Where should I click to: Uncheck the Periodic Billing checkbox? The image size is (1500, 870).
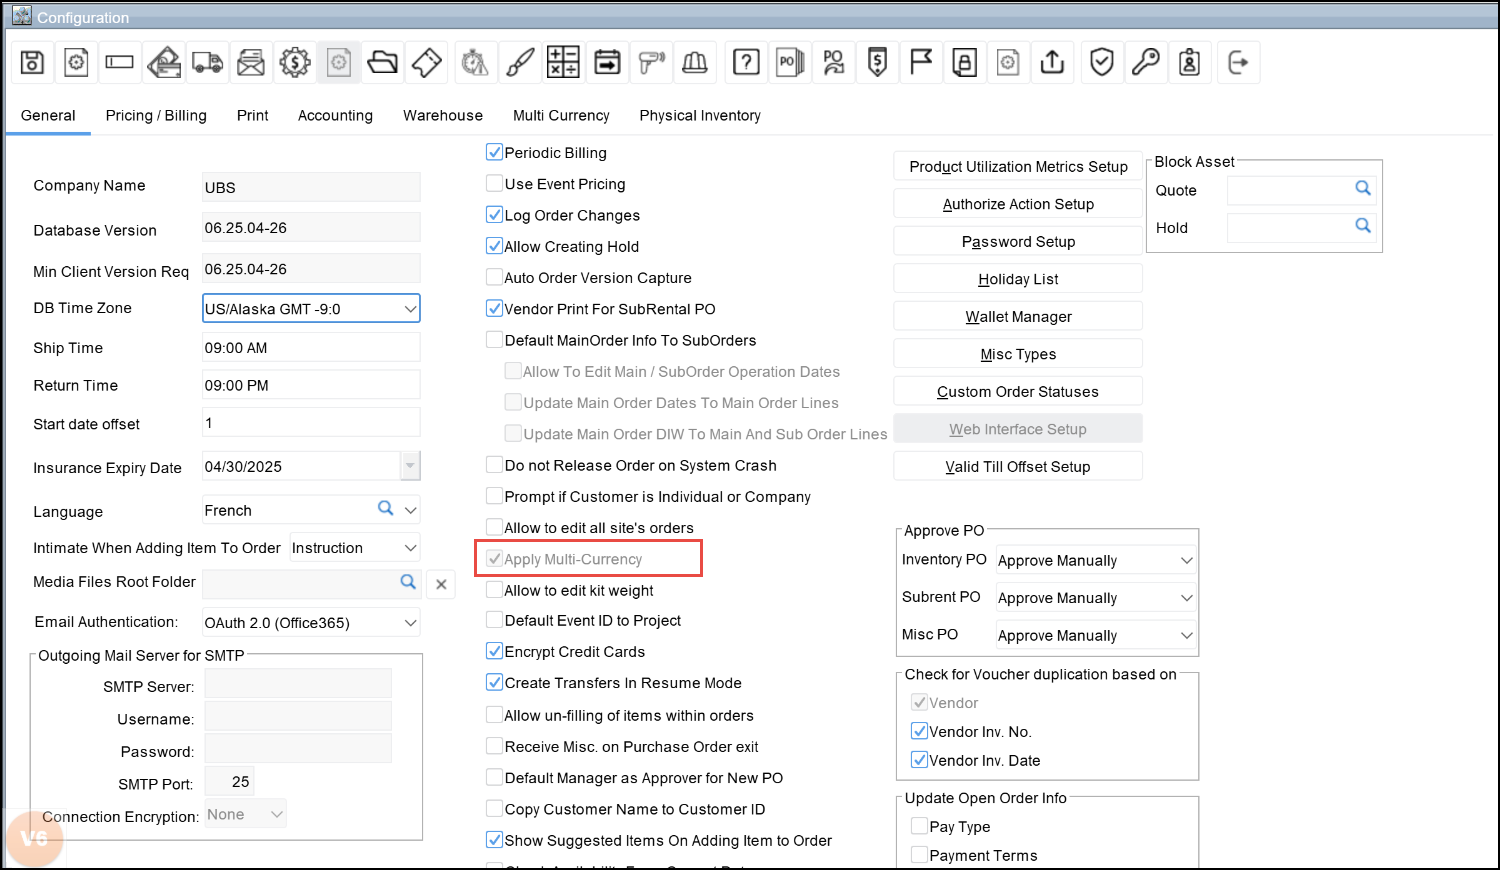point(494,153)
